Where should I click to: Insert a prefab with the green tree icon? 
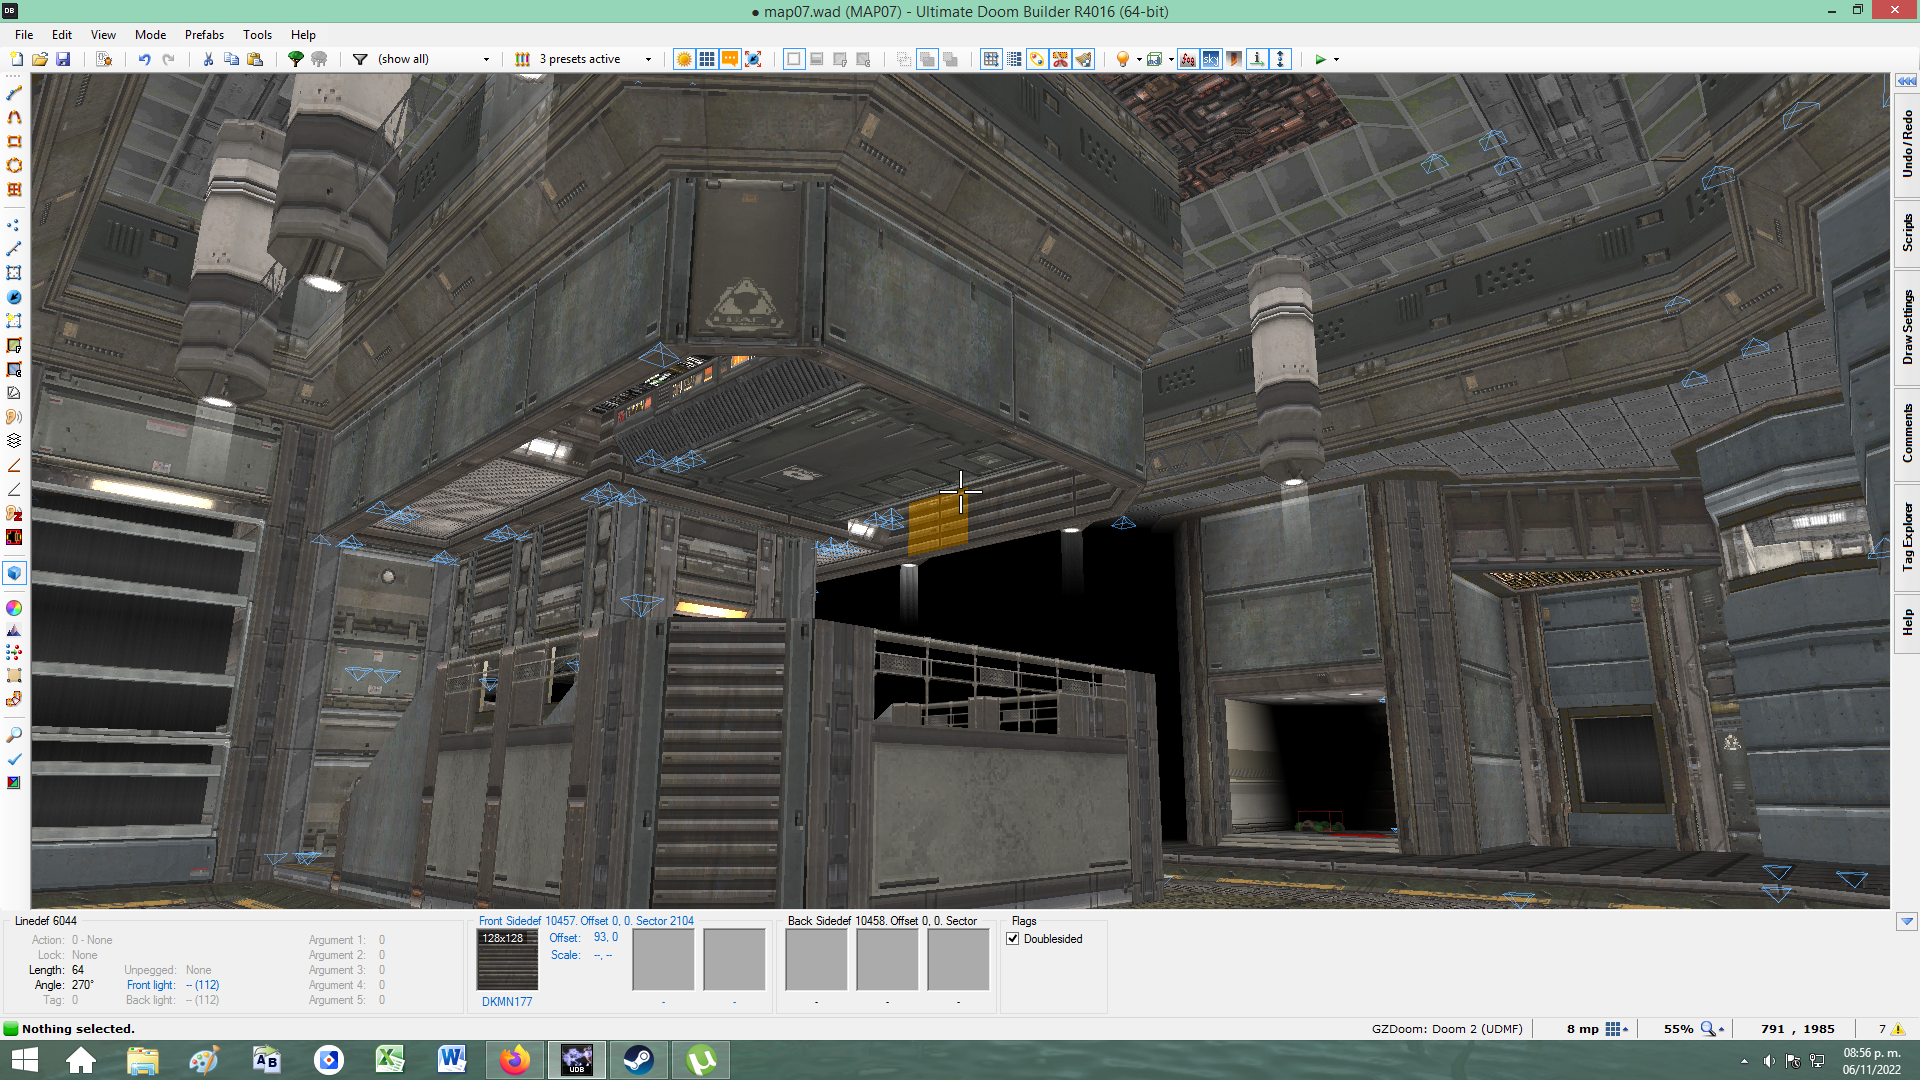click(x=296, y=59)
